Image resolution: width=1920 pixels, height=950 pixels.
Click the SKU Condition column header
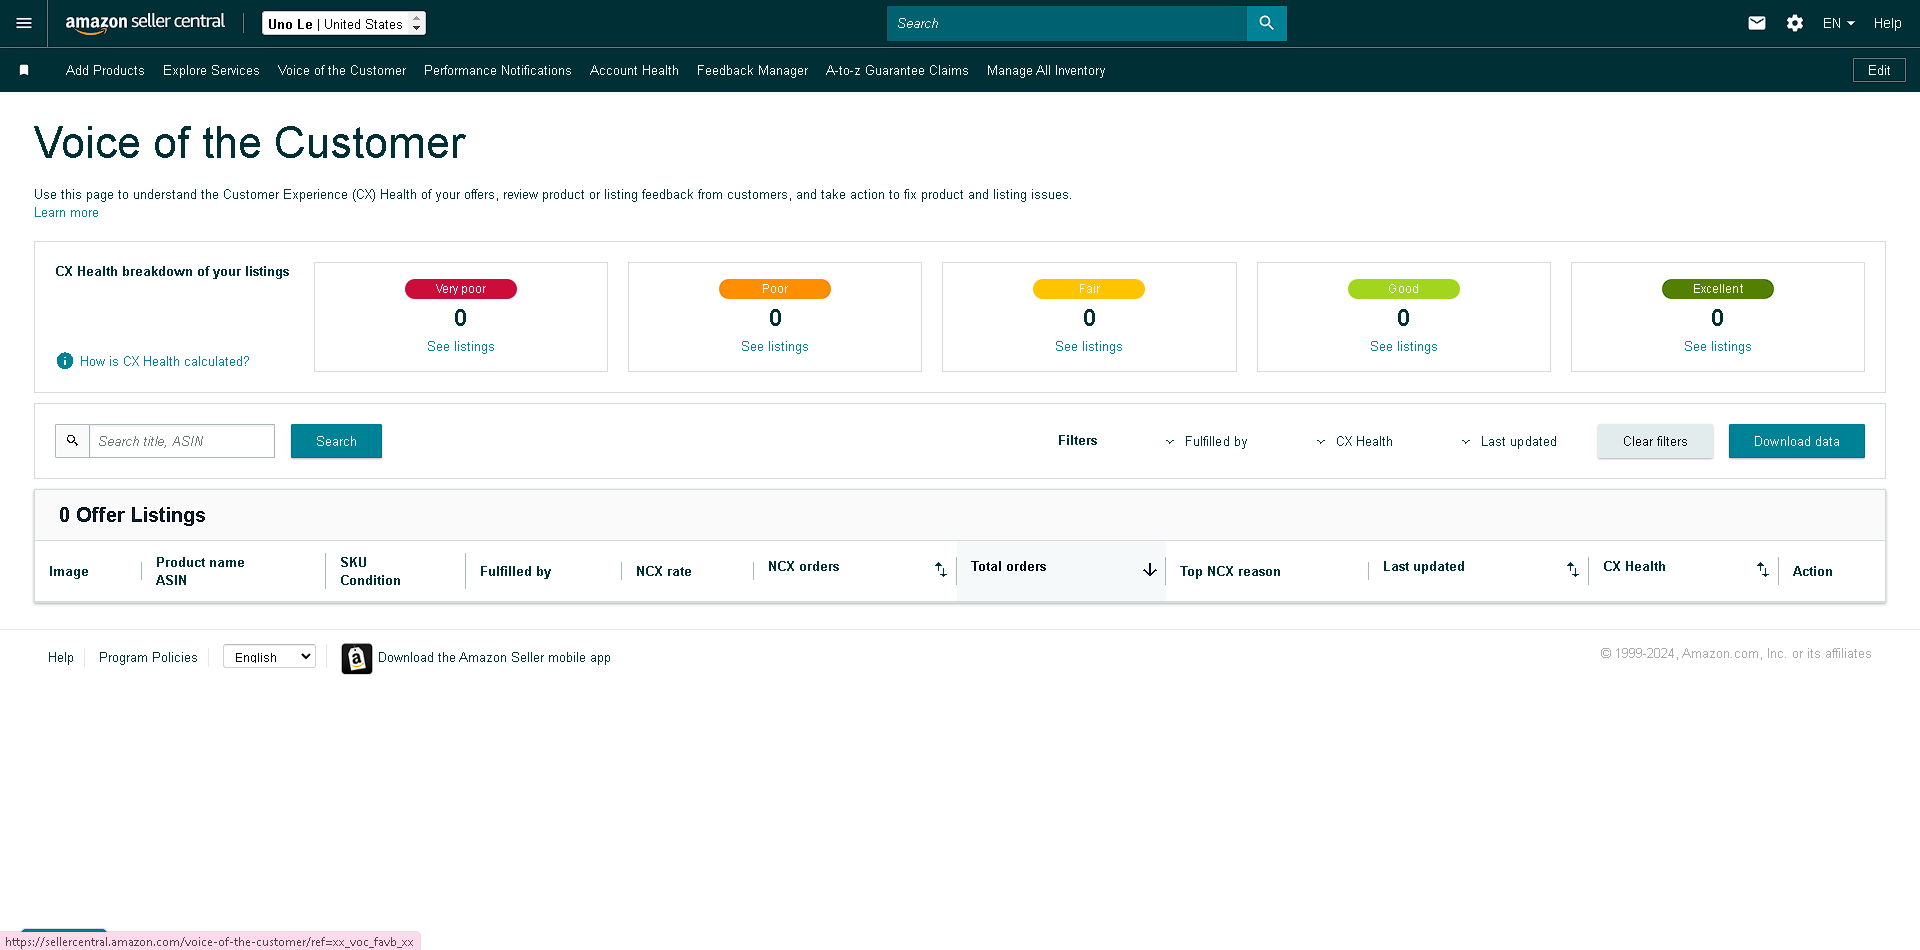click(370, 572)
